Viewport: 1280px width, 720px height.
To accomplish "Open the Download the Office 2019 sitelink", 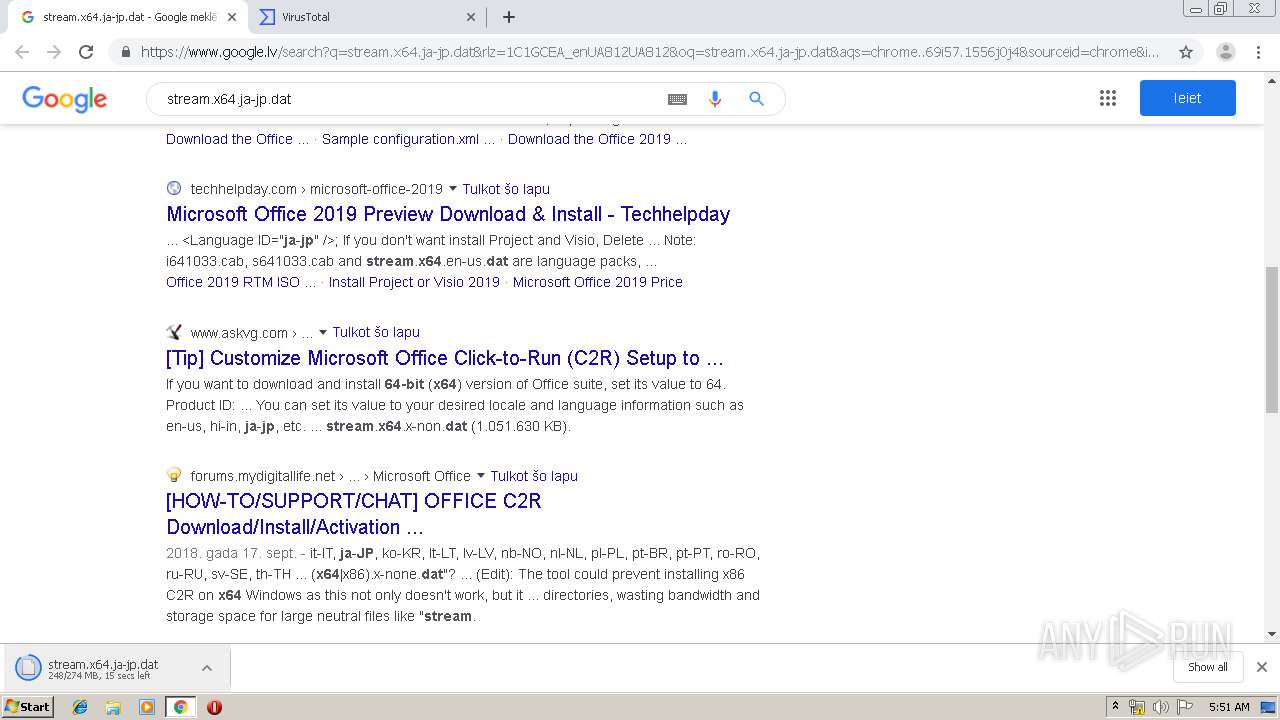I will tap(597, 139).
